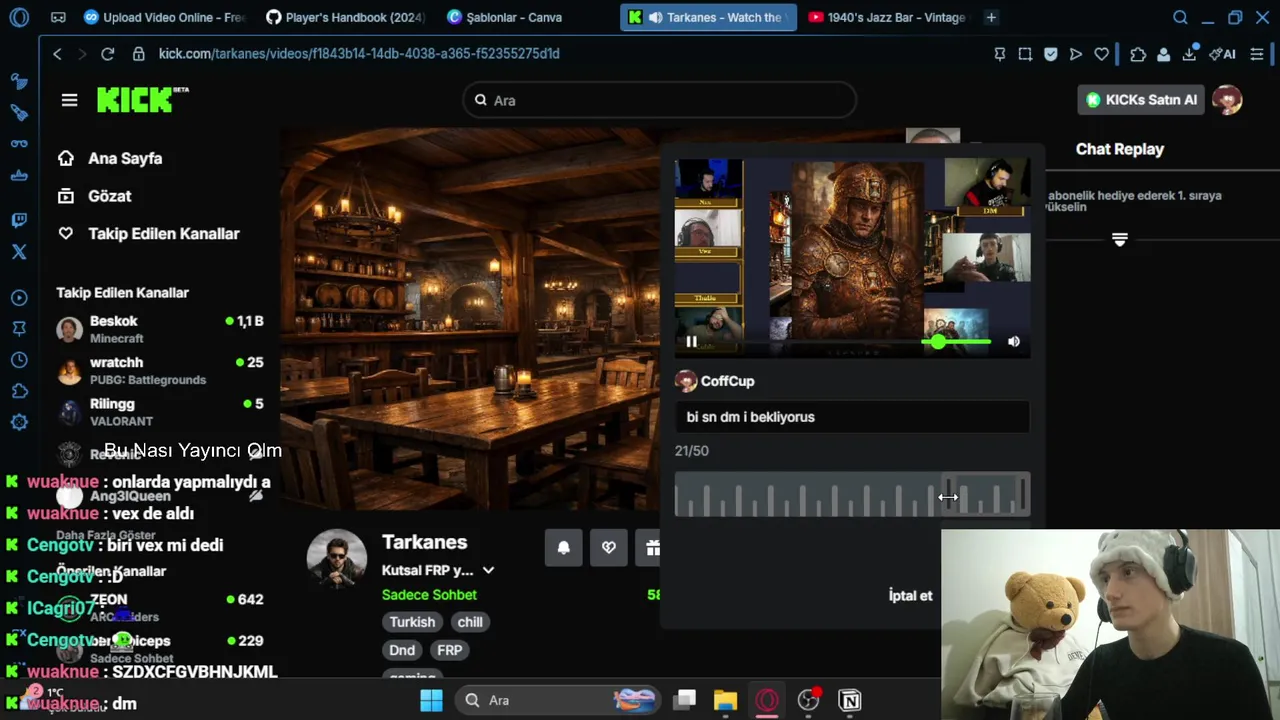Screen dimensions: 1280x720
Task: Open Opera sidebar settings gear
Action: point(19,422)
